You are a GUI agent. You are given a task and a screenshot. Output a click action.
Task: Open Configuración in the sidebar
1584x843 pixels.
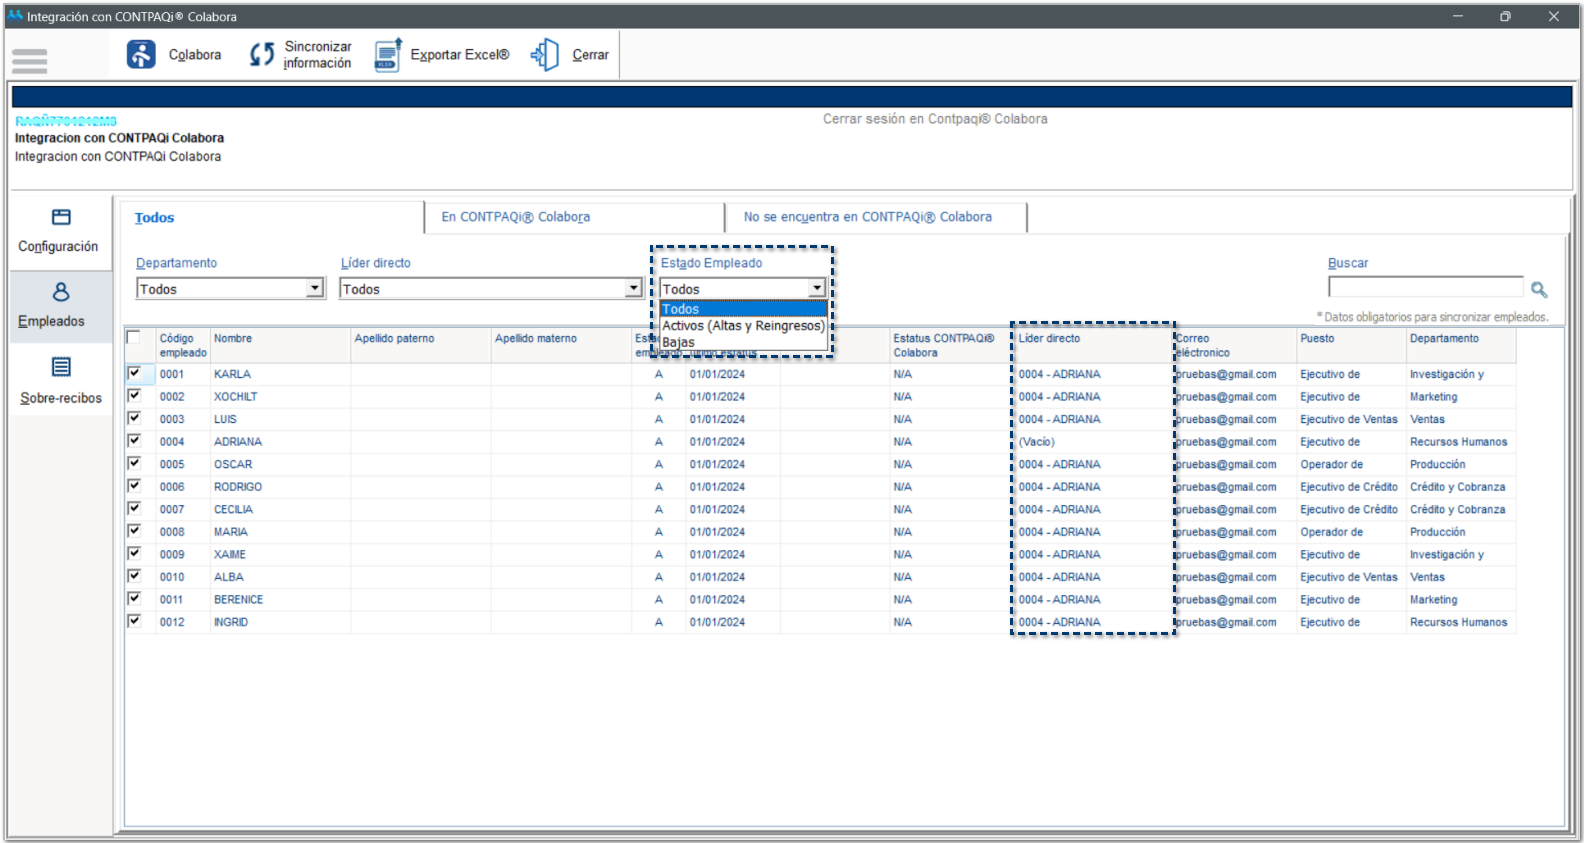coord(60,218)
